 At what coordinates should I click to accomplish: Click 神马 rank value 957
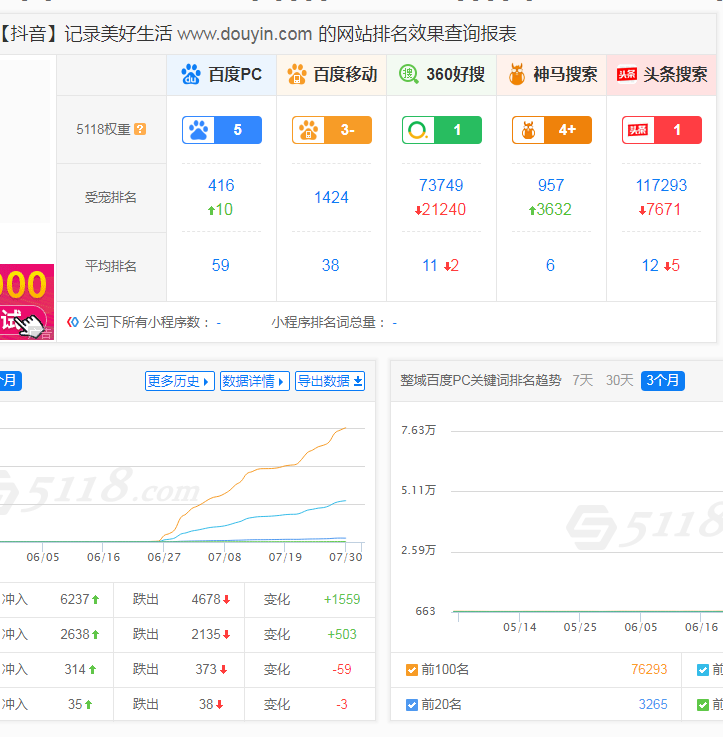click(551, 185)
